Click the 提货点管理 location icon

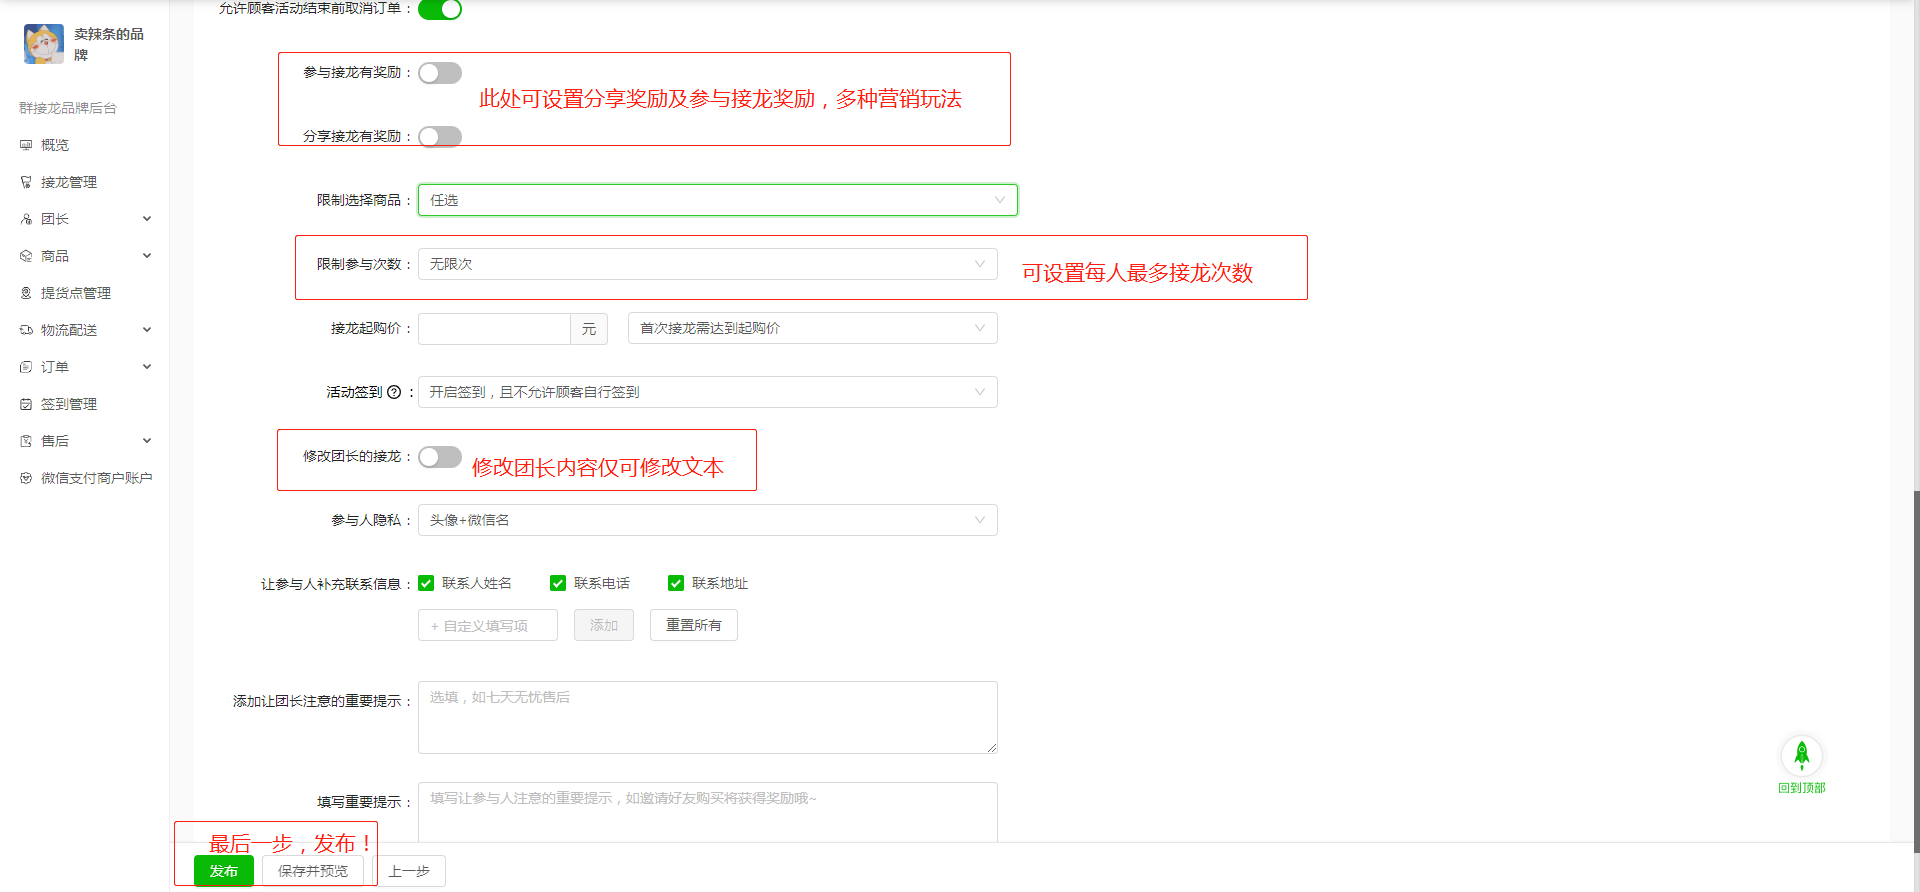point(26,293)
